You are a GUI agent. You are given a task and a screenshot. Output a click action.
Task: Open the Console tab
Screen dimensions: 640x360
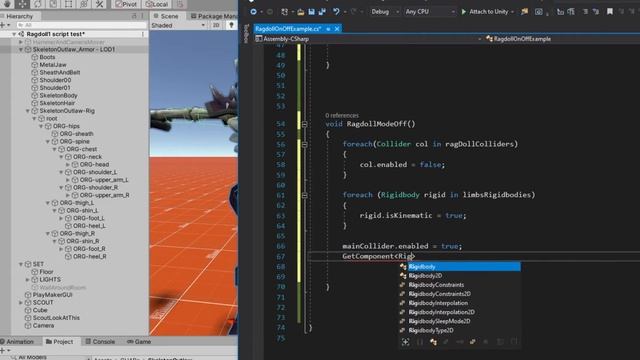(x=100, y=342)
